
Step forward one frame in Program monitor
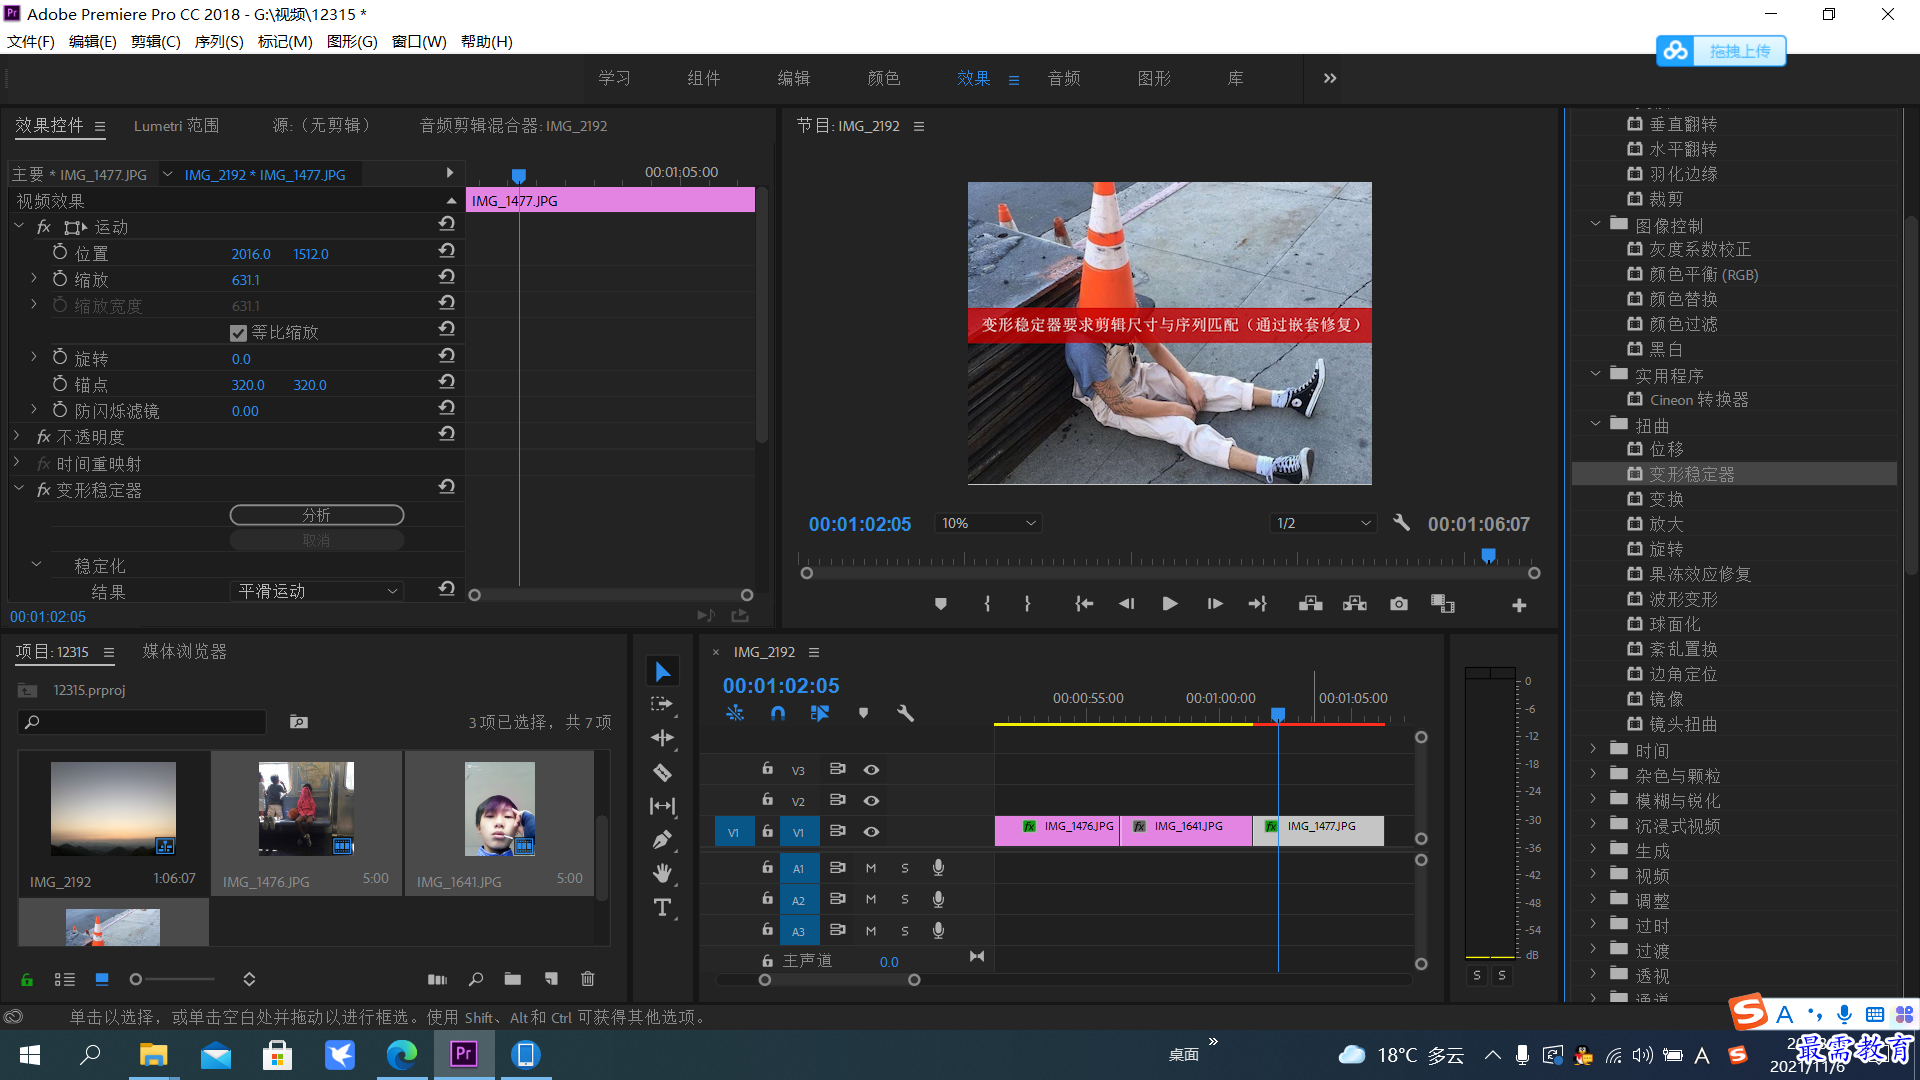pyautogui.click(x=1214, y=604)
